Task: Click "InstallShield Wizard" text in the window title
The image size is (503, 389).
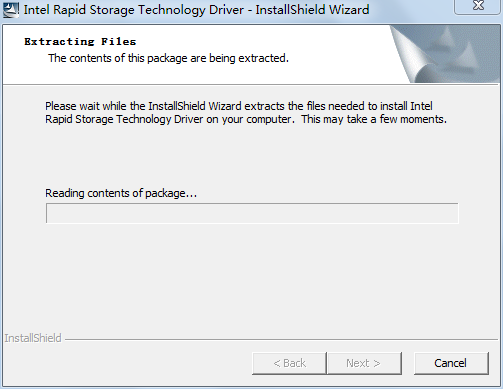Action: tap(312, 10)
